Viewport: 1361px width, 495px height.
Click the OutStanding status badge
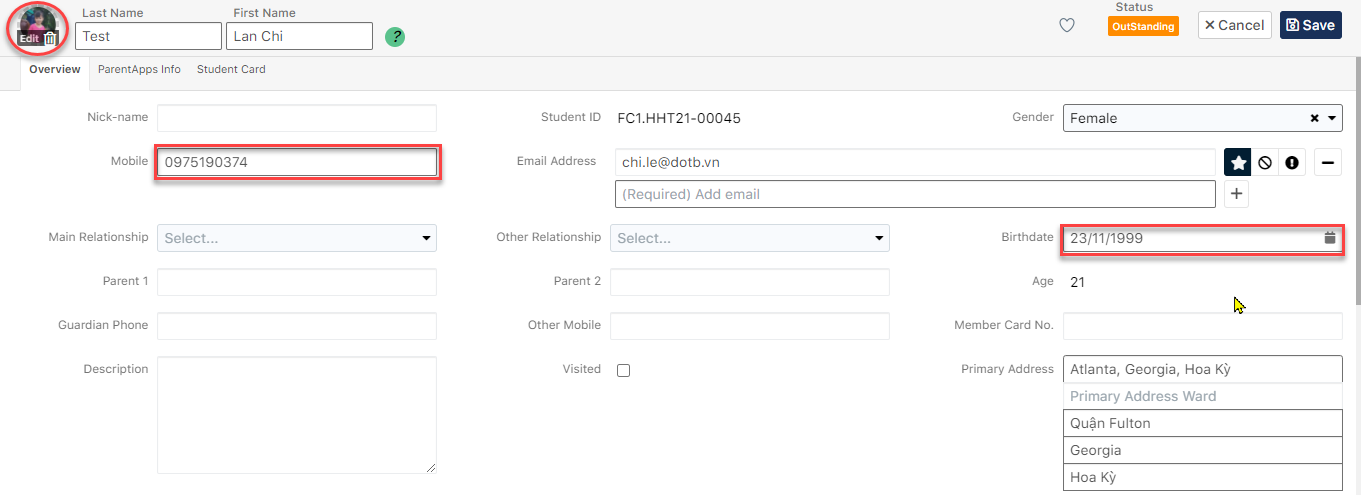tap(1143, 26)
